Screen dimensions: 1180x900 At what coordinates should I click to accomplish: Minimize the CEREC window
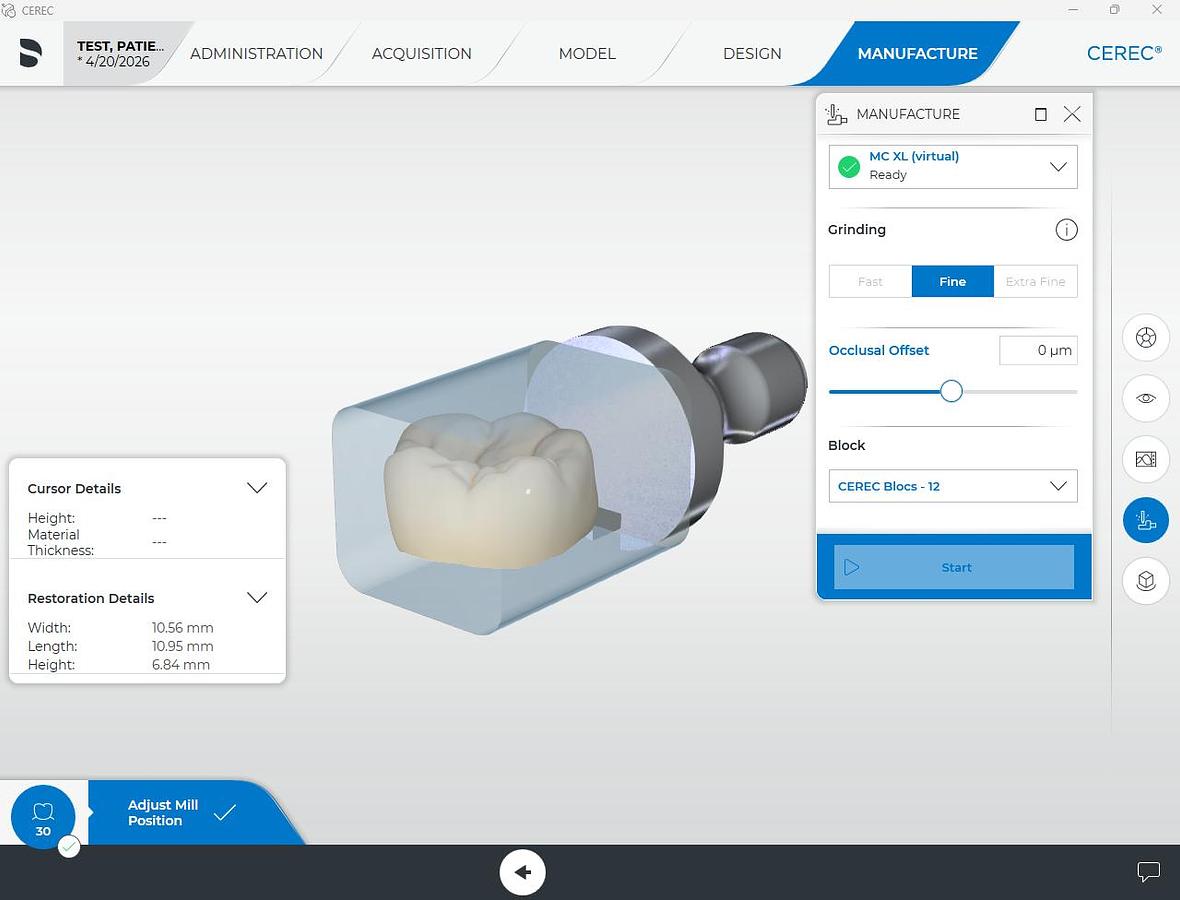pos(1073,10)
